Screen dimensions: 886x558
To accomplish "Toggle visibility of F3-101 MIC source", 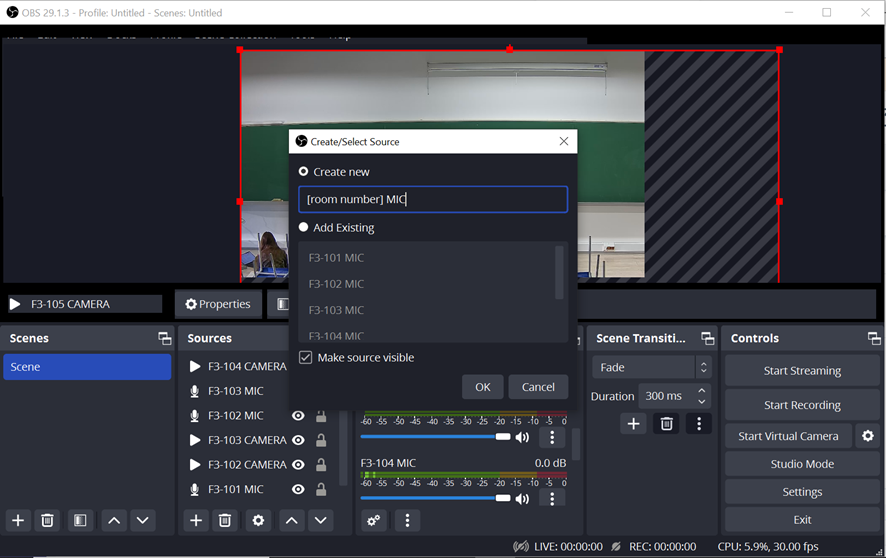I will [298, 489].
